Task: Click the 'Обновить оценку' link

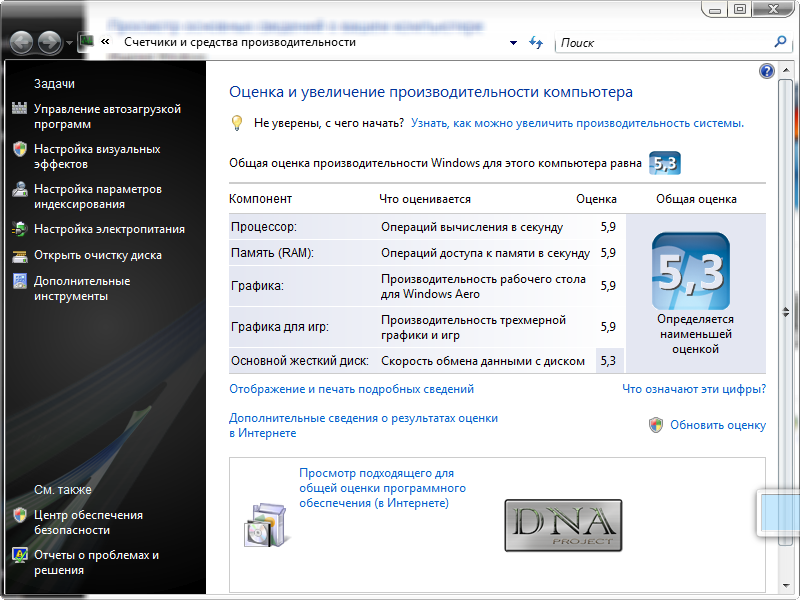Action: (x=717, y=425)
